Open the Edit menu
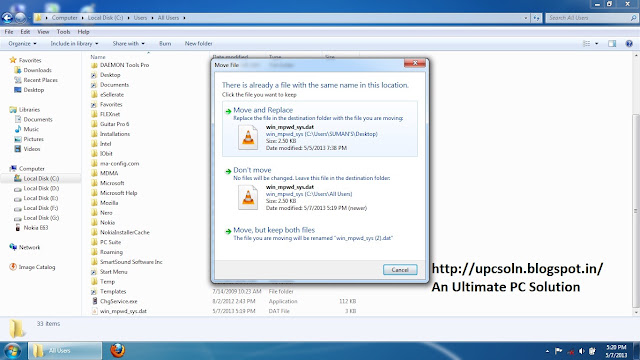This screenshot has width=640, height=360. (25, 32)
